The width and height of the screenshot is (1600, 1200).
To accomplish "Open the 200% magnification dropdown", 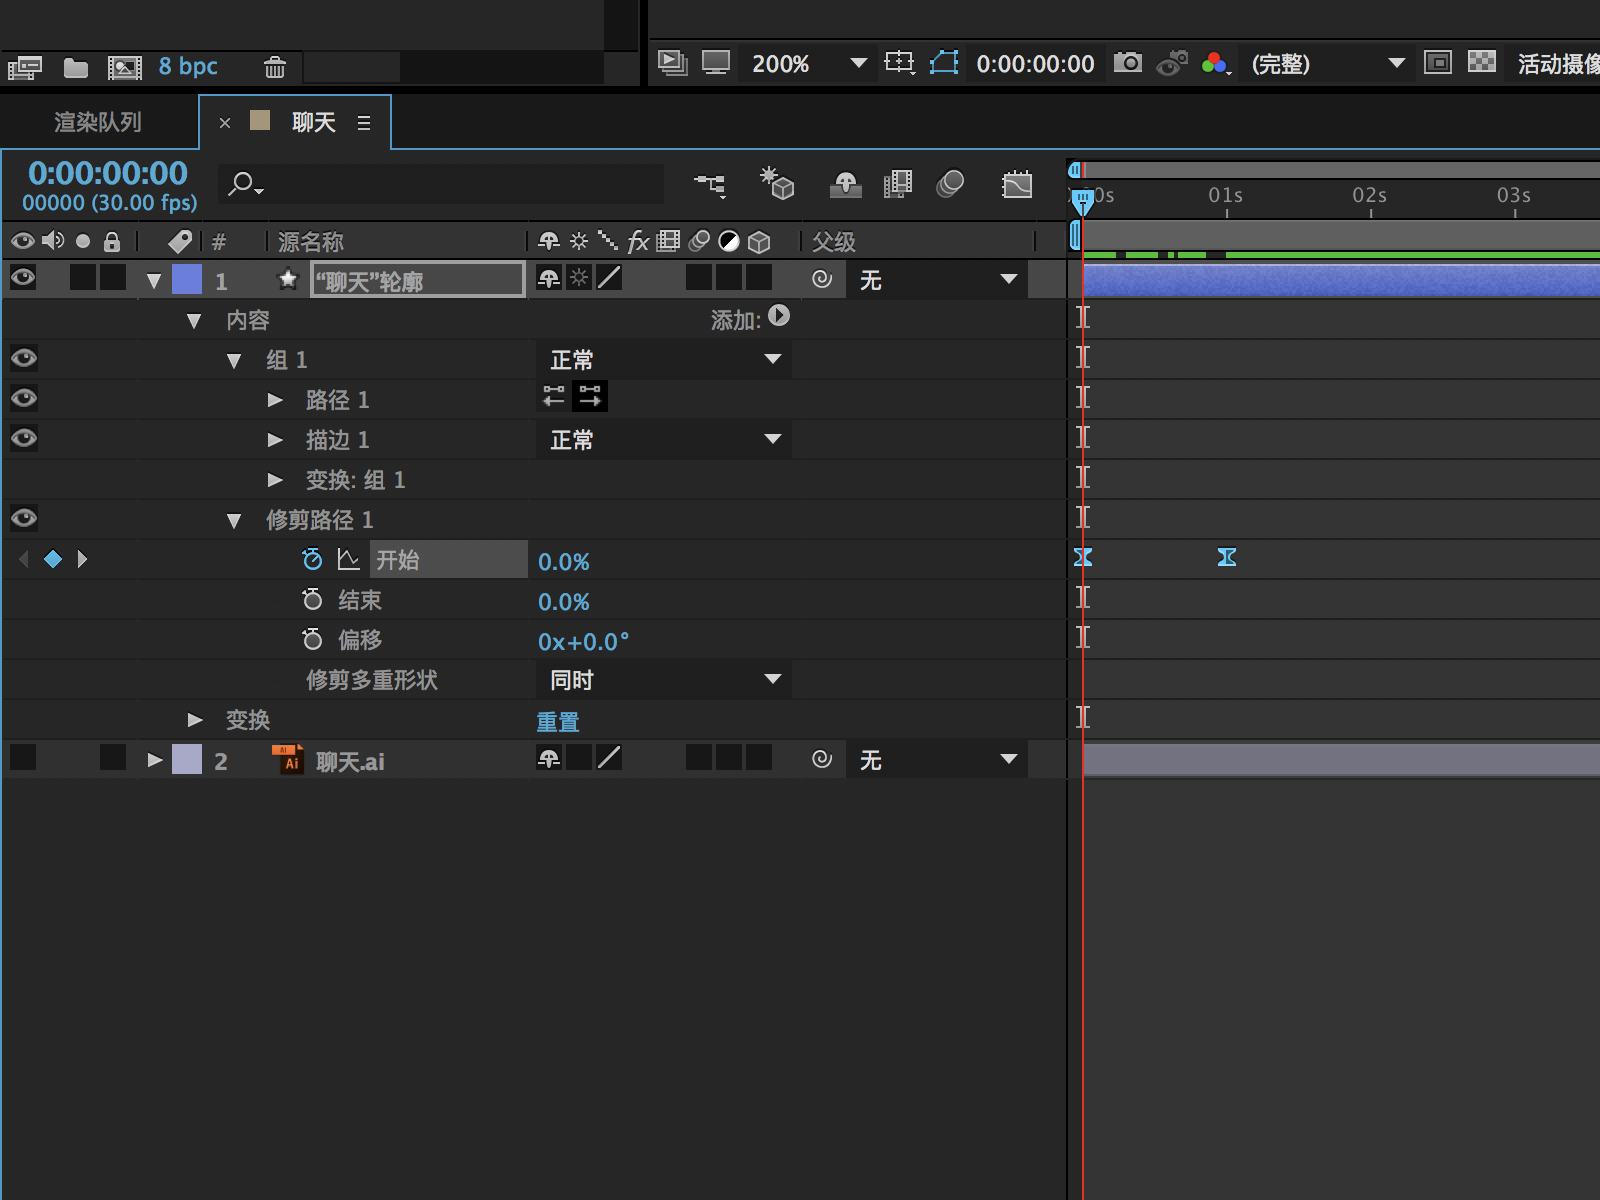I will [809, 63].
